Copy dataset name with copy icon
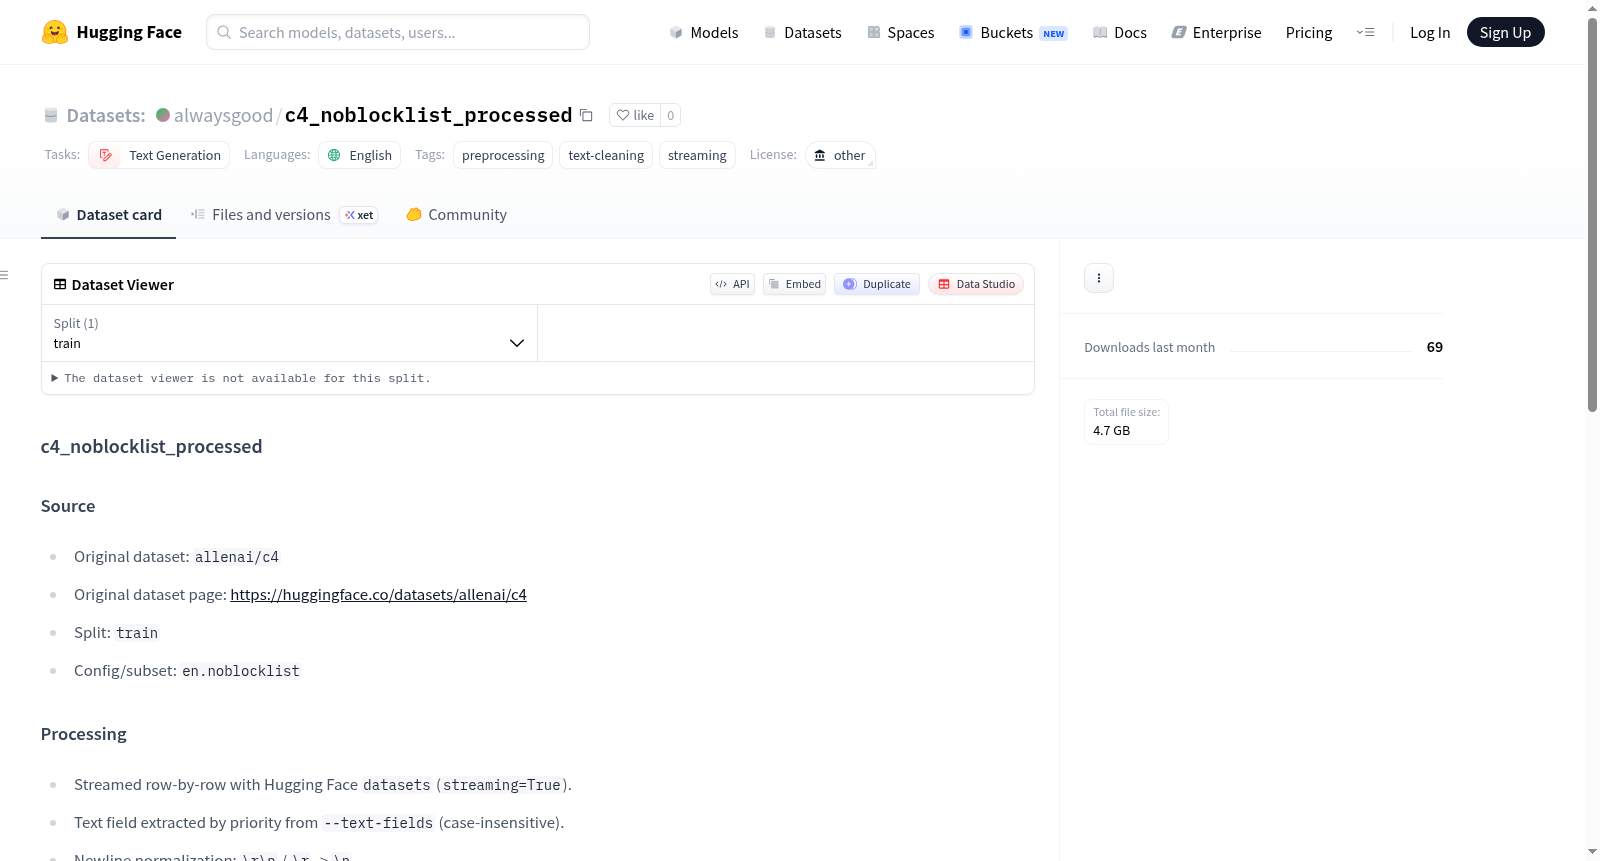This screenshot has width=1600, height=861. click(586, 115)
